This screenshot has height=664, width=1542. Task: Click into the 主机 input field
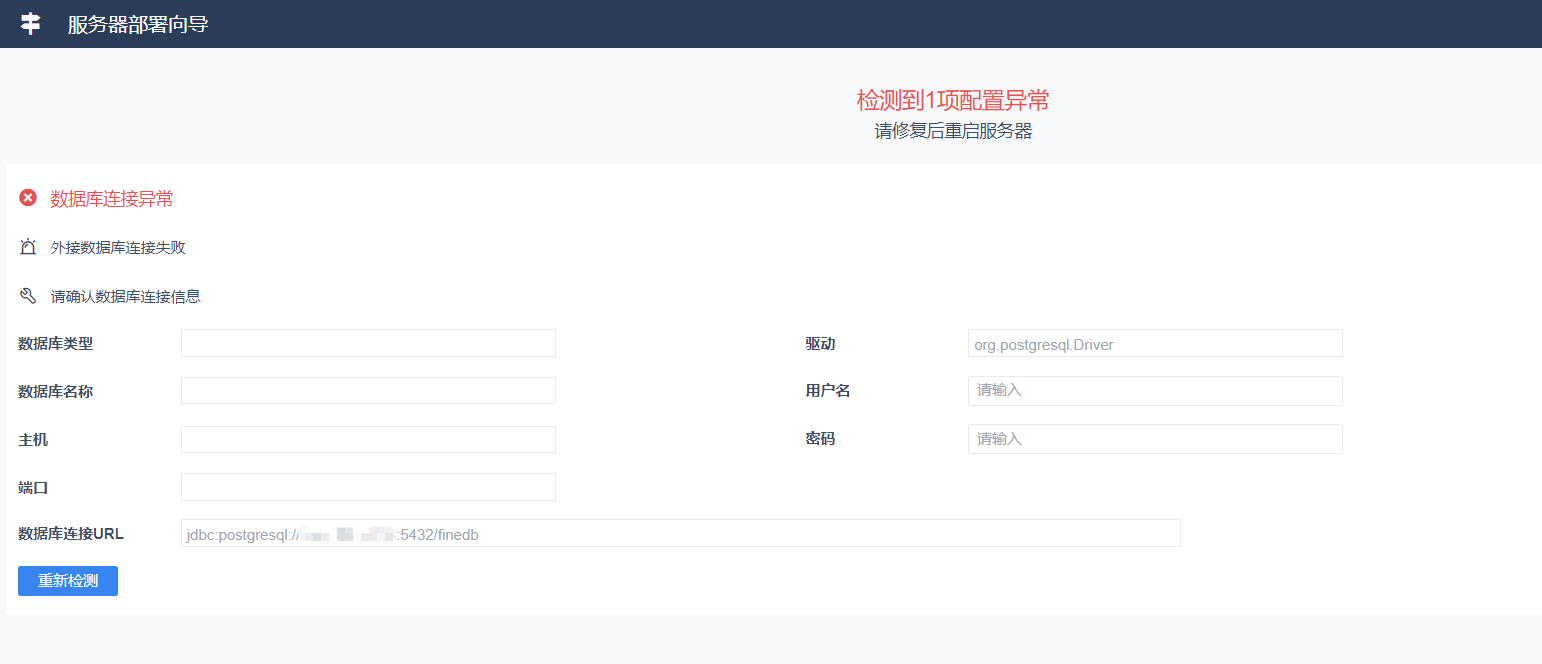point(368,439)
